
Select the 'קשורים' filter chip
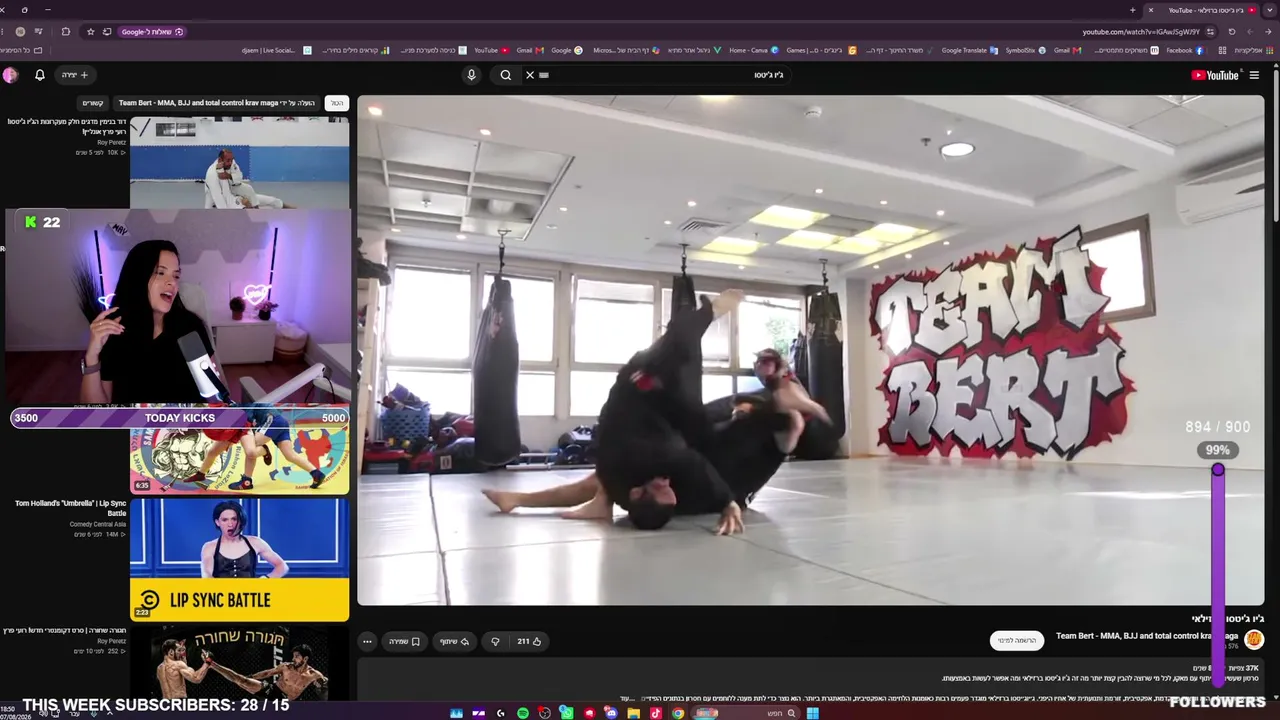pyautogui.click(x=93, y=103)
